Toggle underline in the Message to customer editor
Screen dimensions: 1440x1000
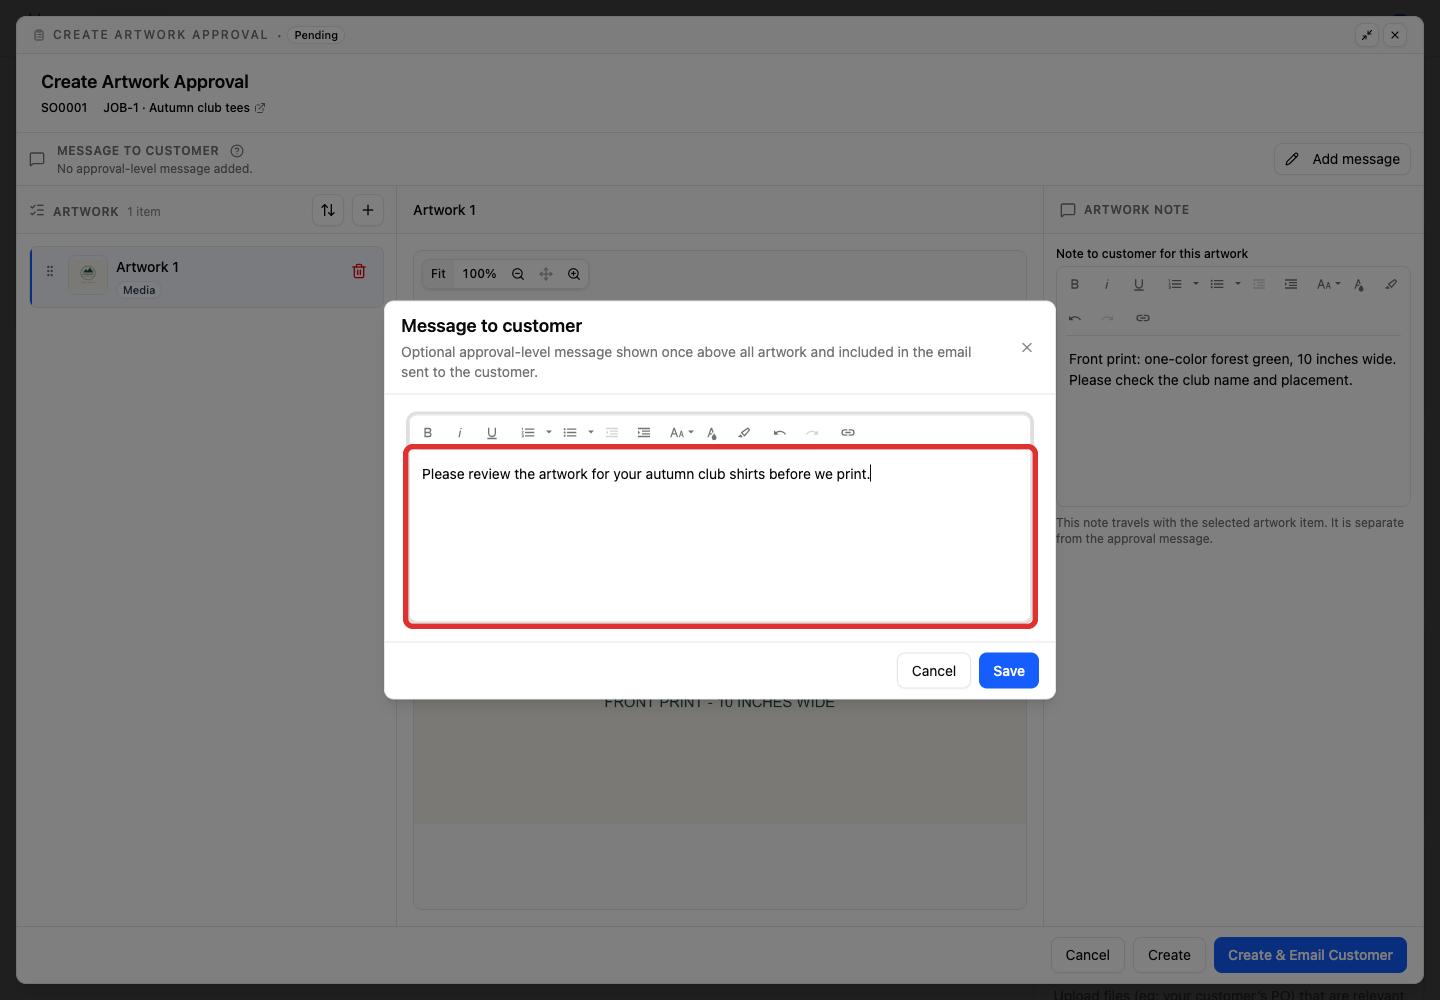click(492, 433)
